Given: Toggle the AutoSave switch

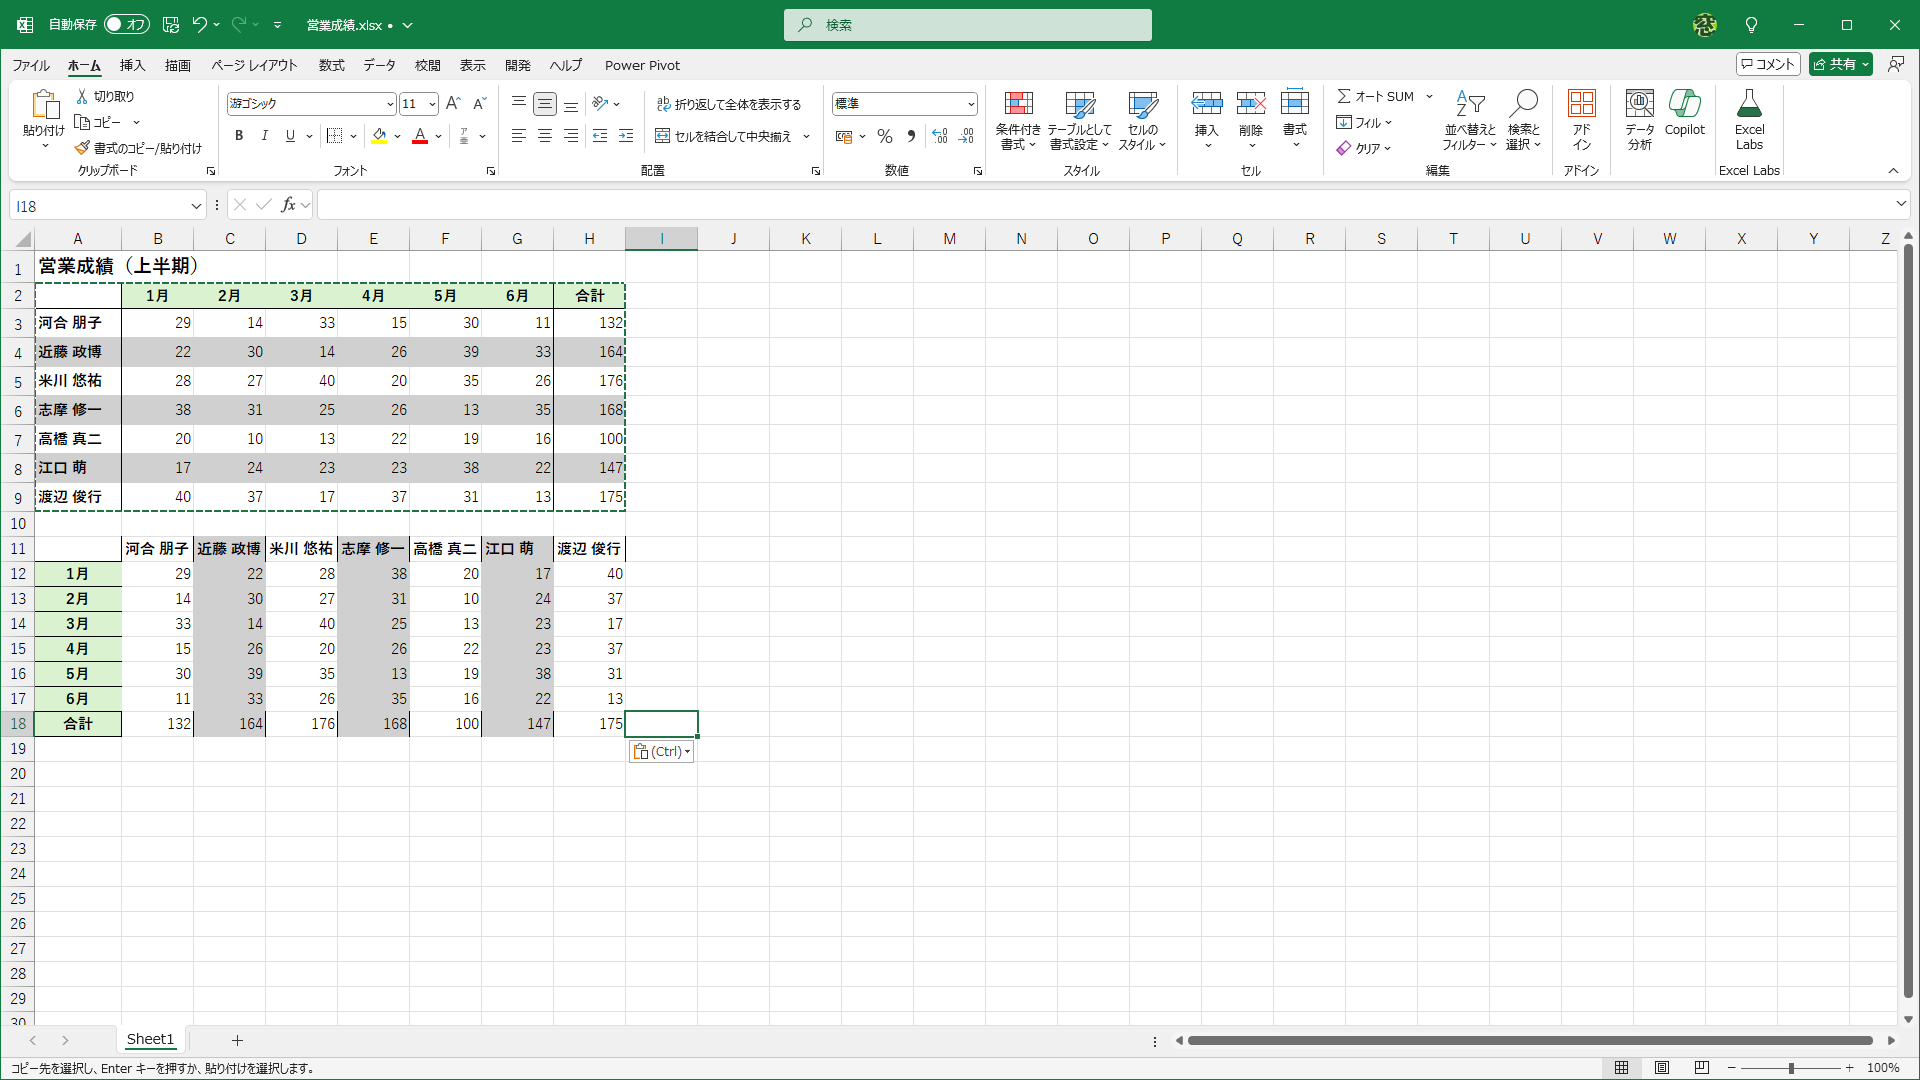Looking at the screenshot, I should click(x=126, y=24).
